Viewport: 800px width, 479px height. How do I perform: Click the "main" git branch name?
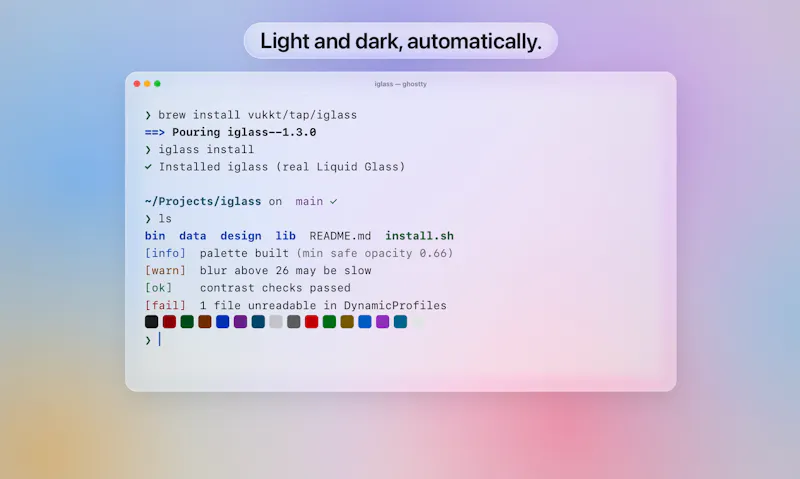coord(309,201)
